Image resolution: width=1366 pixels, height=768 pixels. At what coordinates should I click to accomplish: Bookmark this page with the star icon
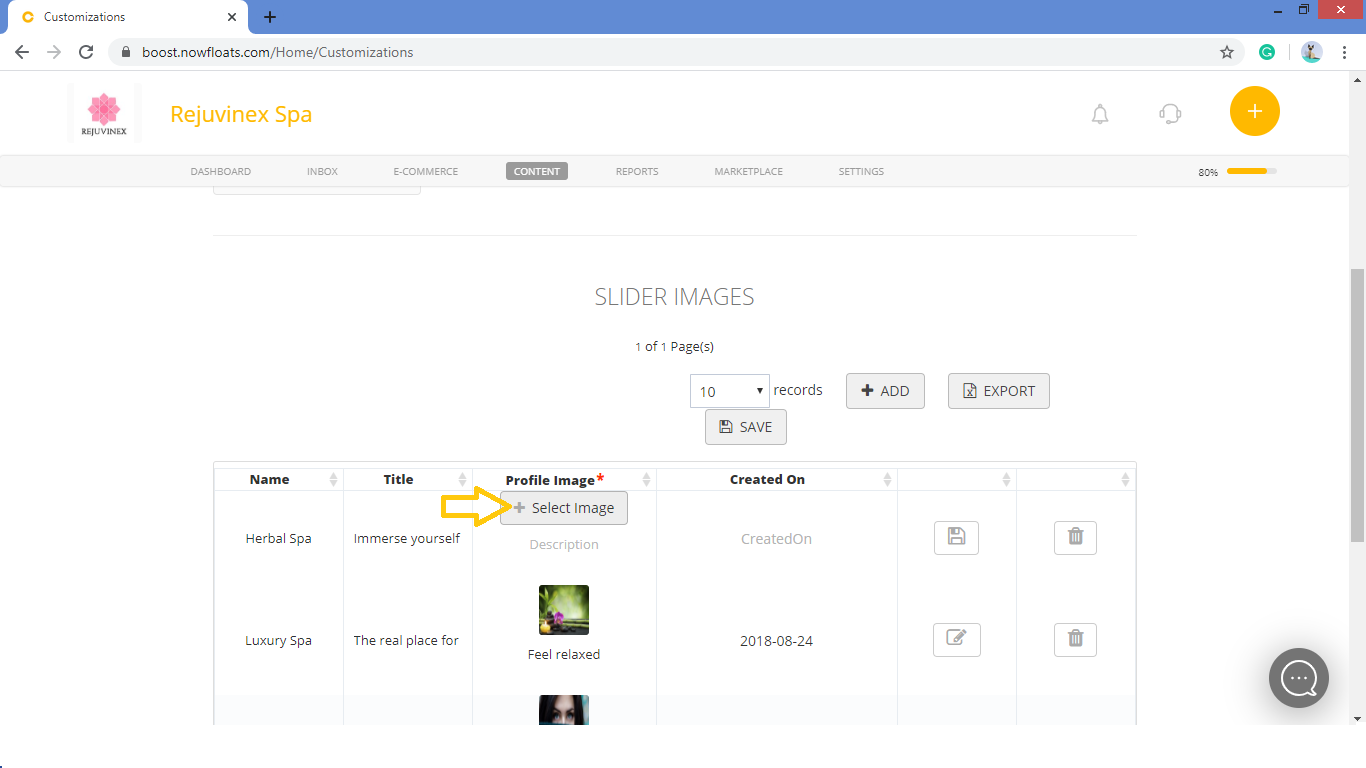(x=1227, y=52)
